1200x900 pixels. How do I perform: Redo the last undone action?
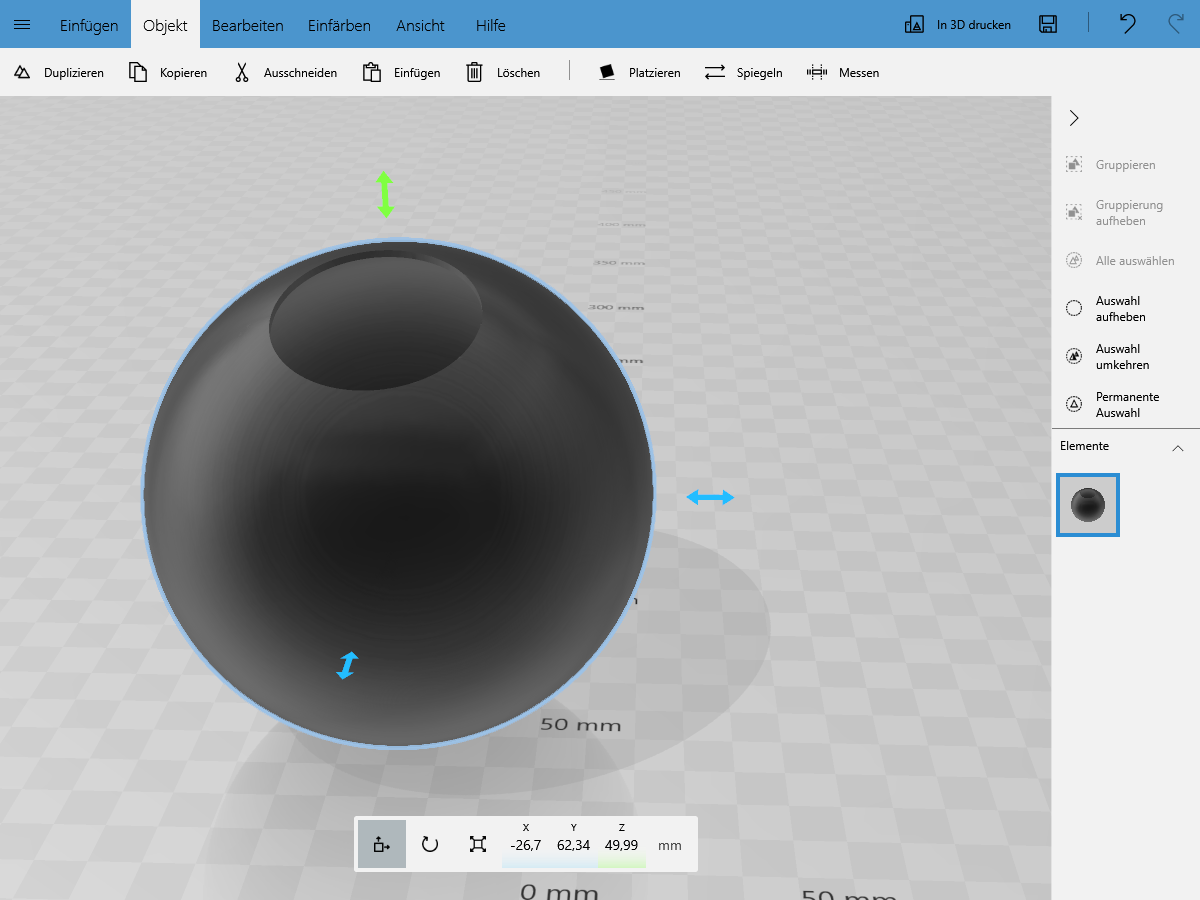(1176, 25)
